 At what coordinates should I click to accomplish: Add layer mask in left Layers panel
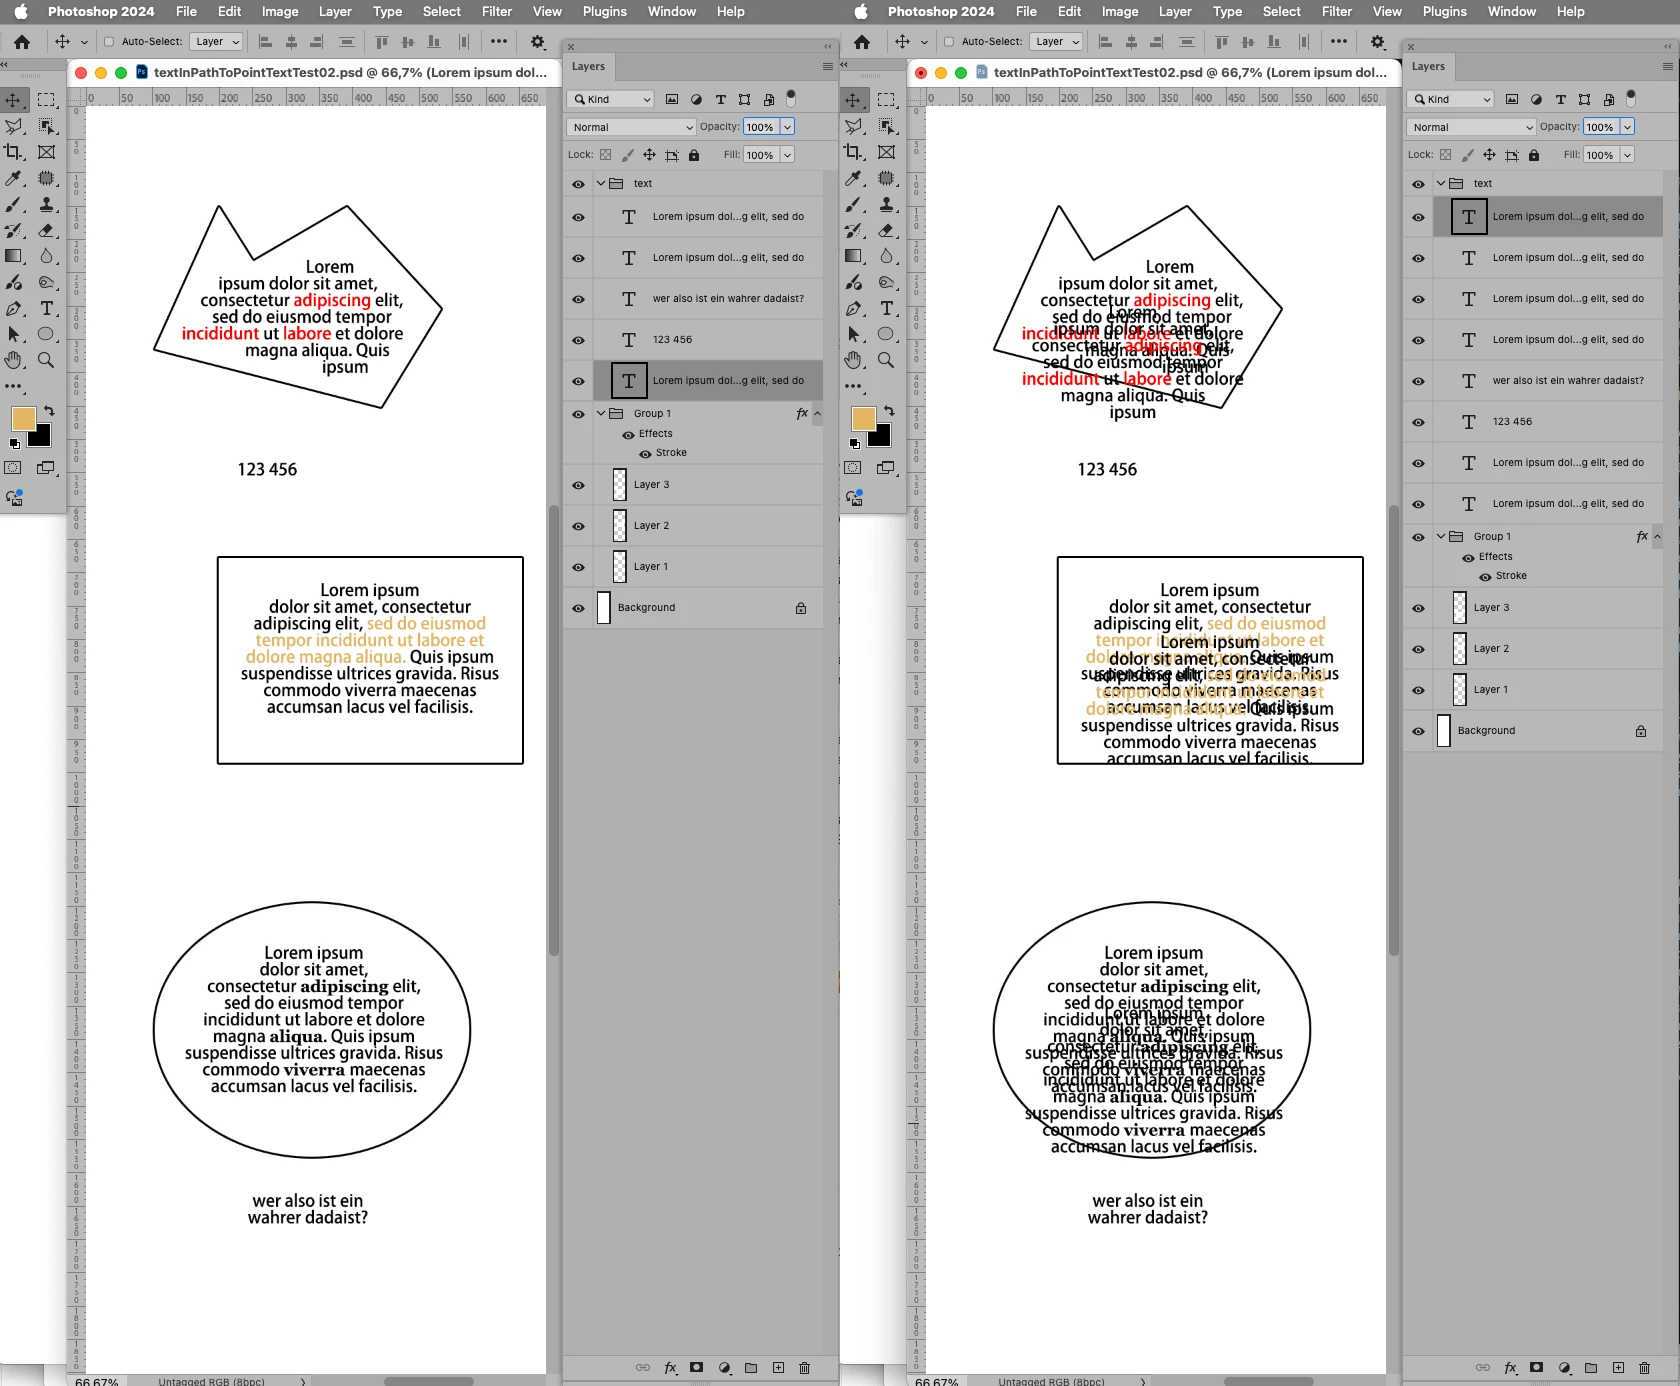(697, 1368)
